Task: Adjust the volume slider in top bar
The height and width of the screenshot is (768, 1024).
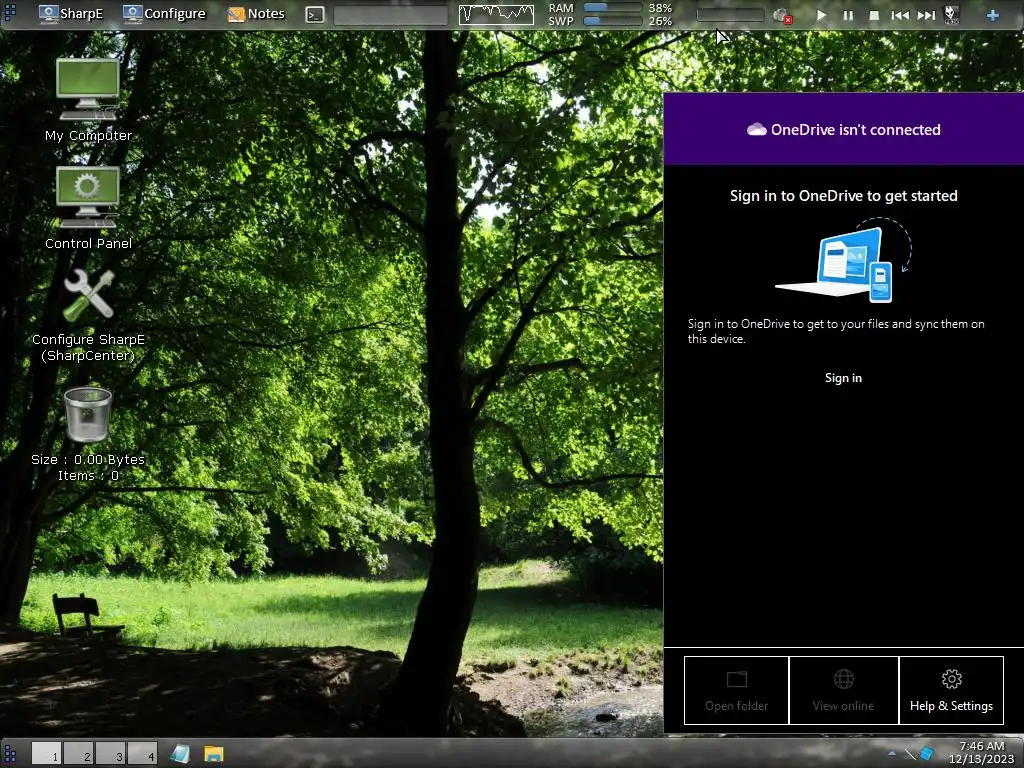Action: point(730,14)
